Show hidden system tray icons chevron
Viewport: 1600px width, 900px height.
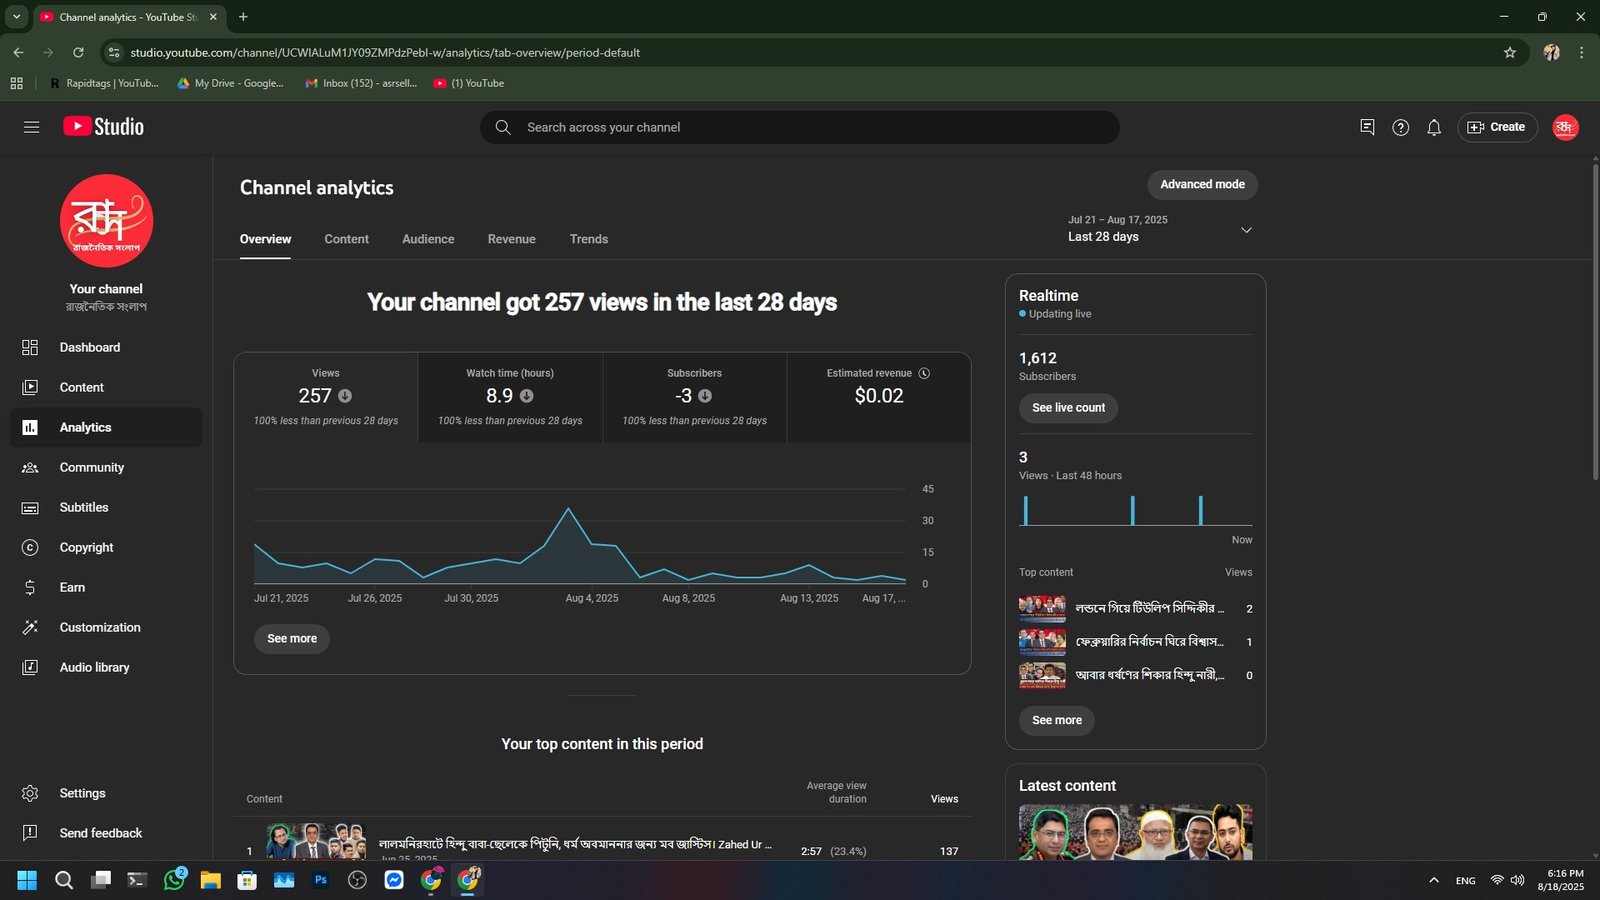point(1434,880)
